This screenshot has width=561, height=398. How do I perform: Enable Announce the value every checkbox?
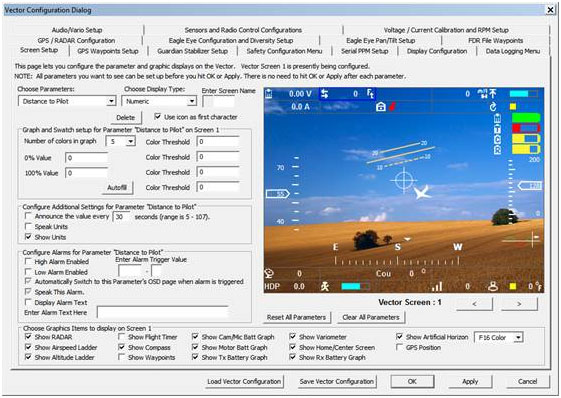click(x=28, y=216)
